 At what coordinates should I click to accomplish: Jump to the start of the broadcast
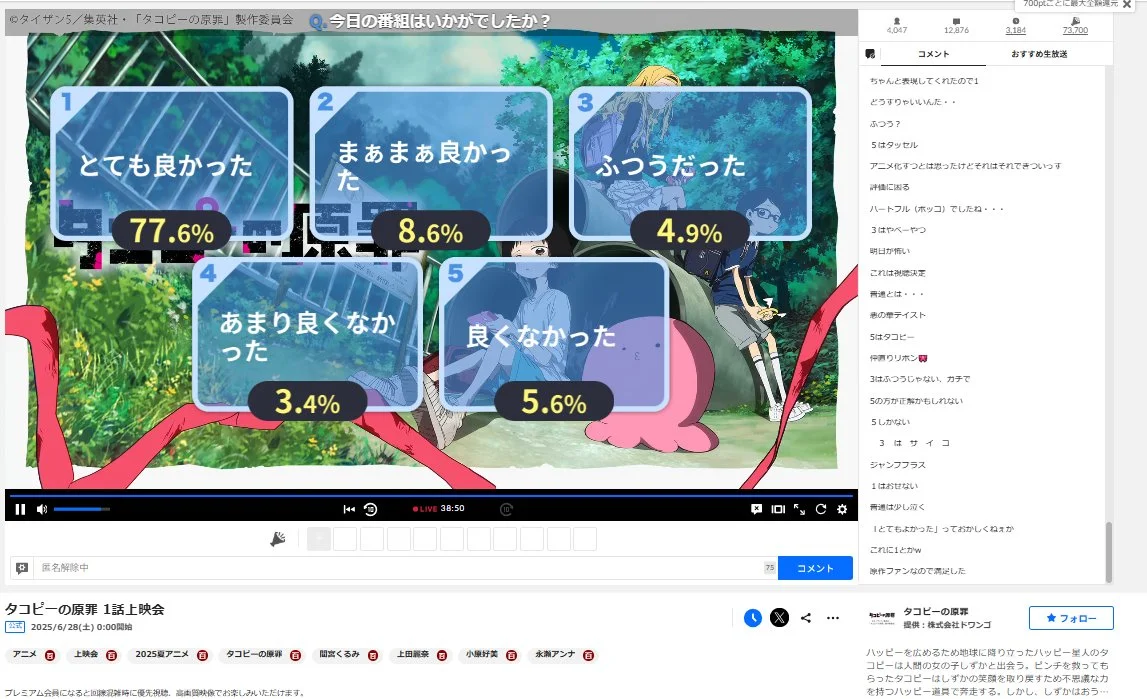(x=349, y=509)
